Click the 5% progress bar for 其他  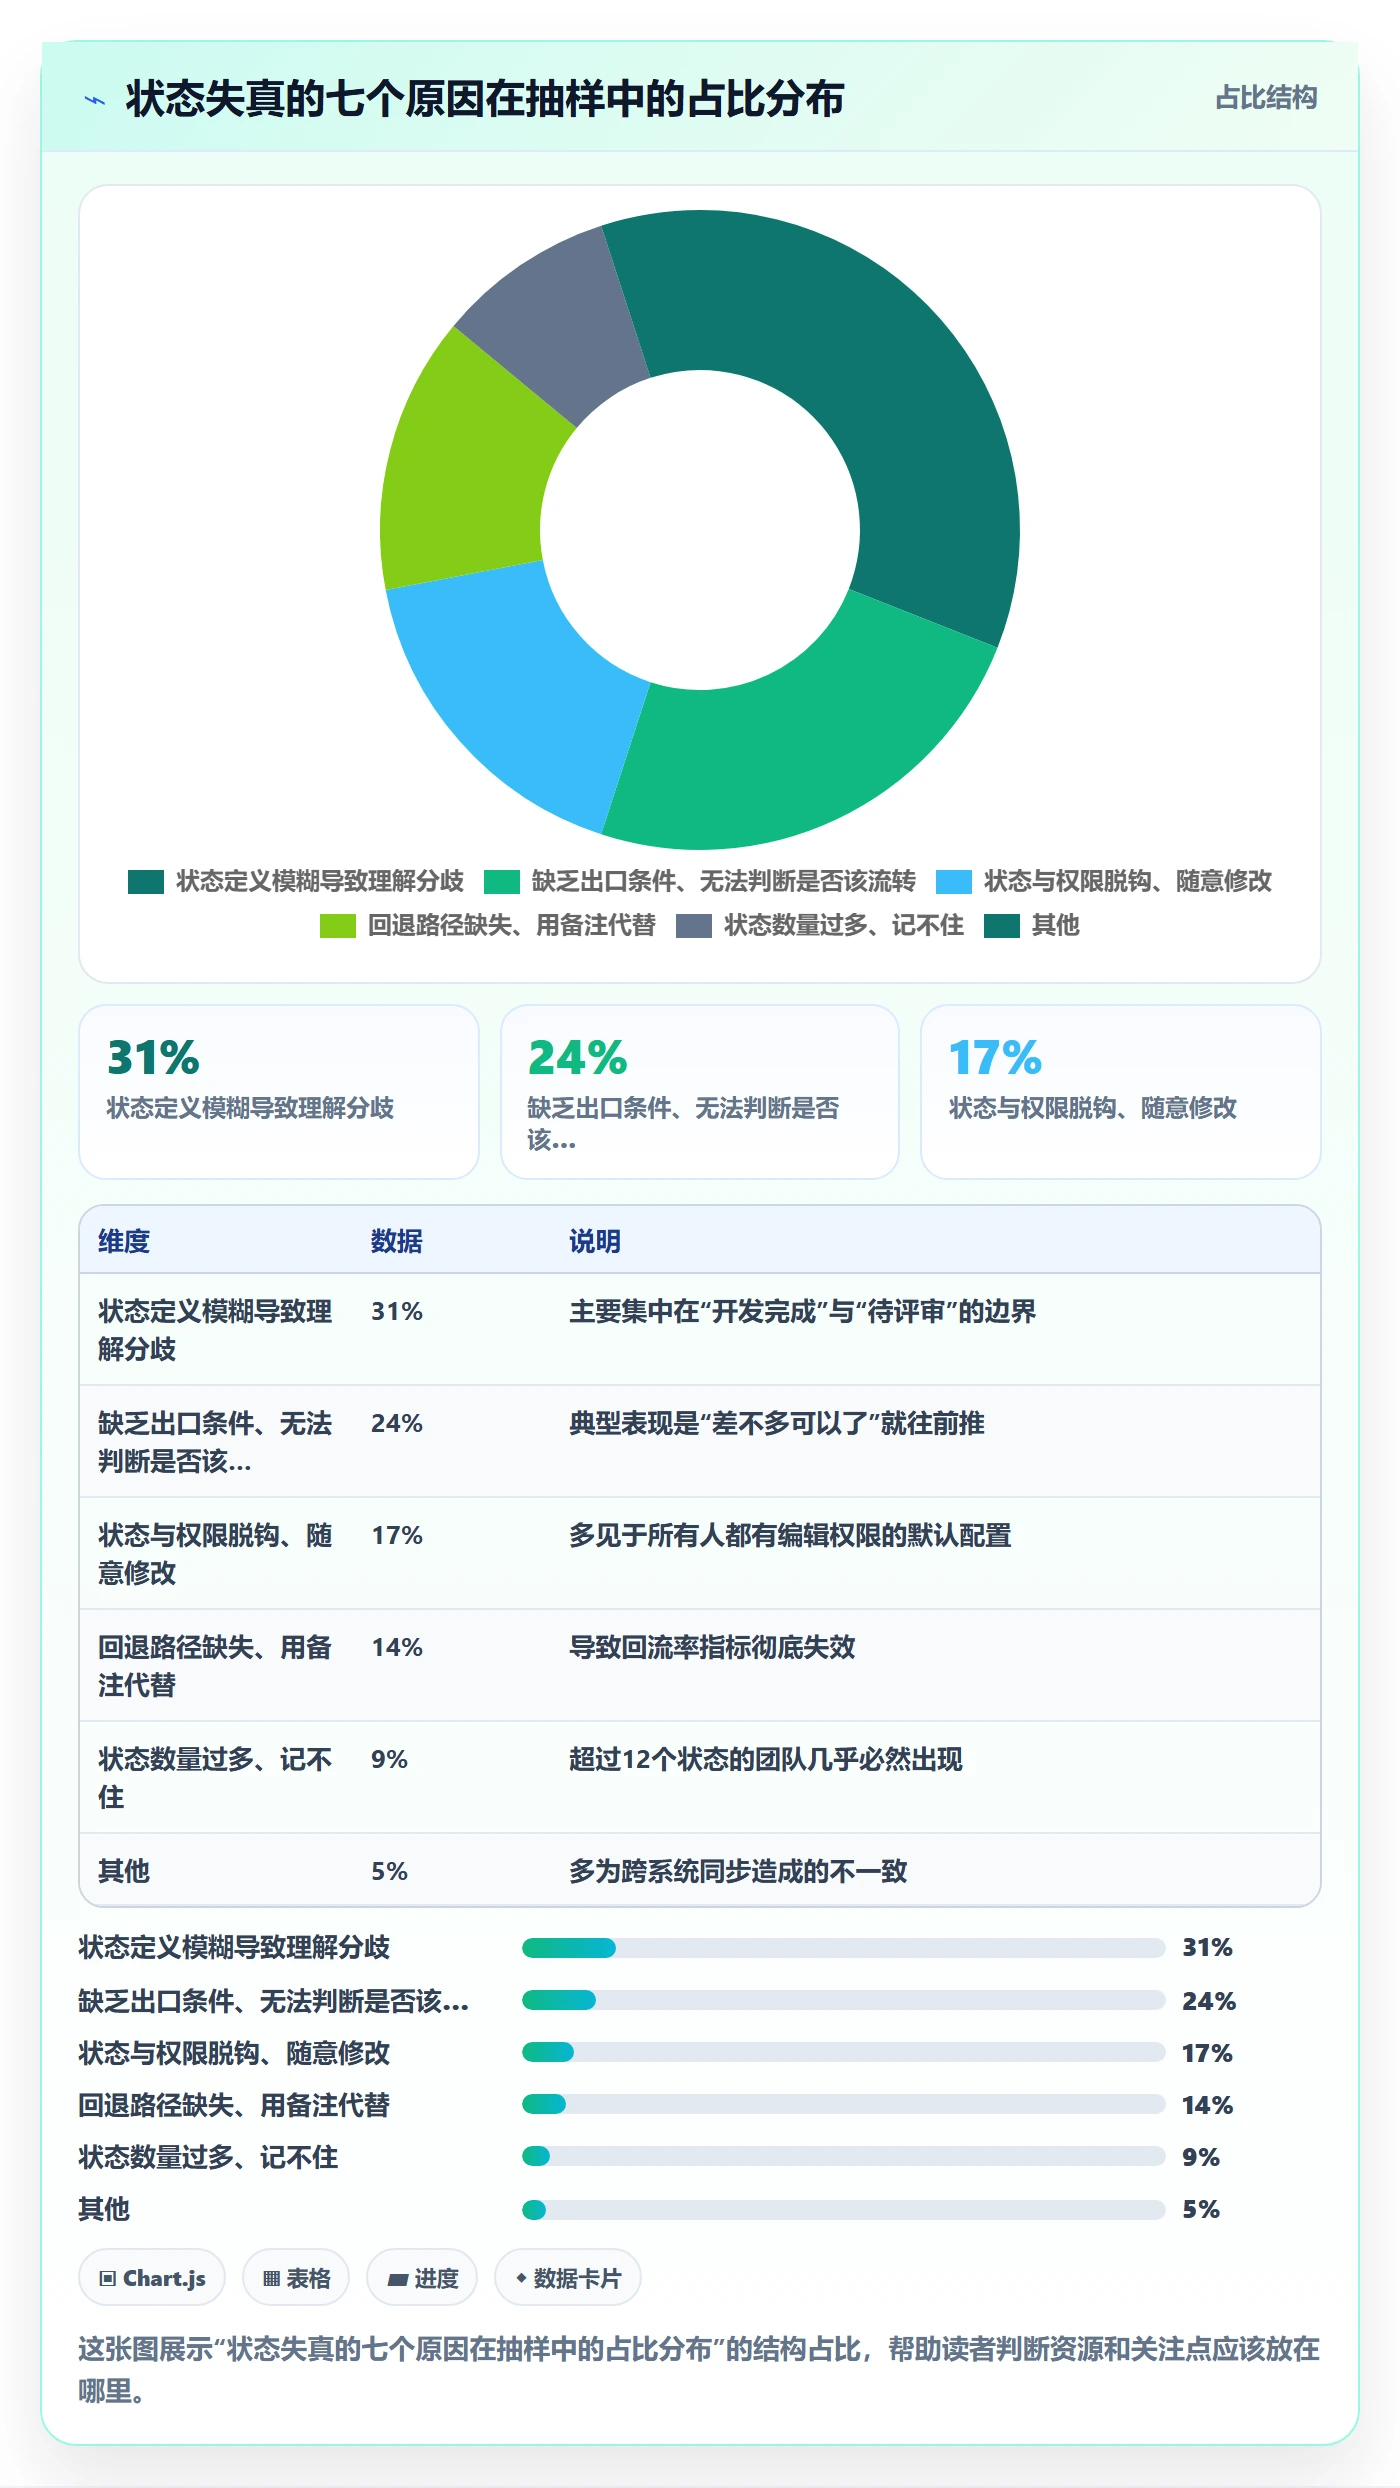click(843, 2209)
